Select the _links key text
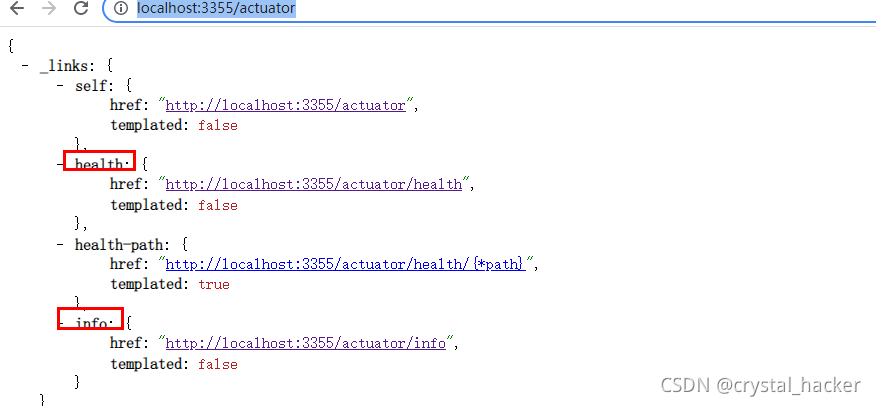 tap(64, 66)
